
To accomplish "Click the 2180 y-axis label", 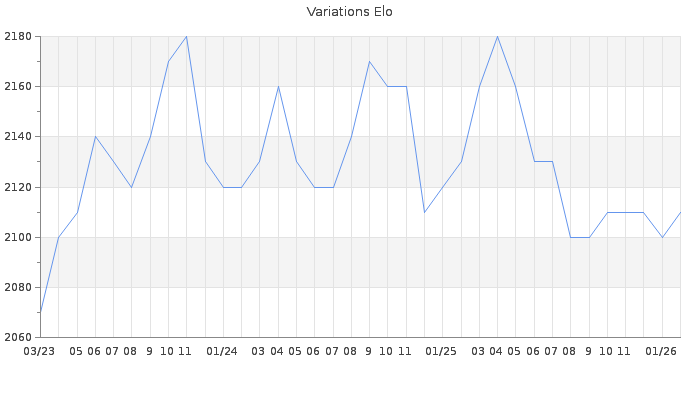I will pyautogui.click(x=19, y=37).
